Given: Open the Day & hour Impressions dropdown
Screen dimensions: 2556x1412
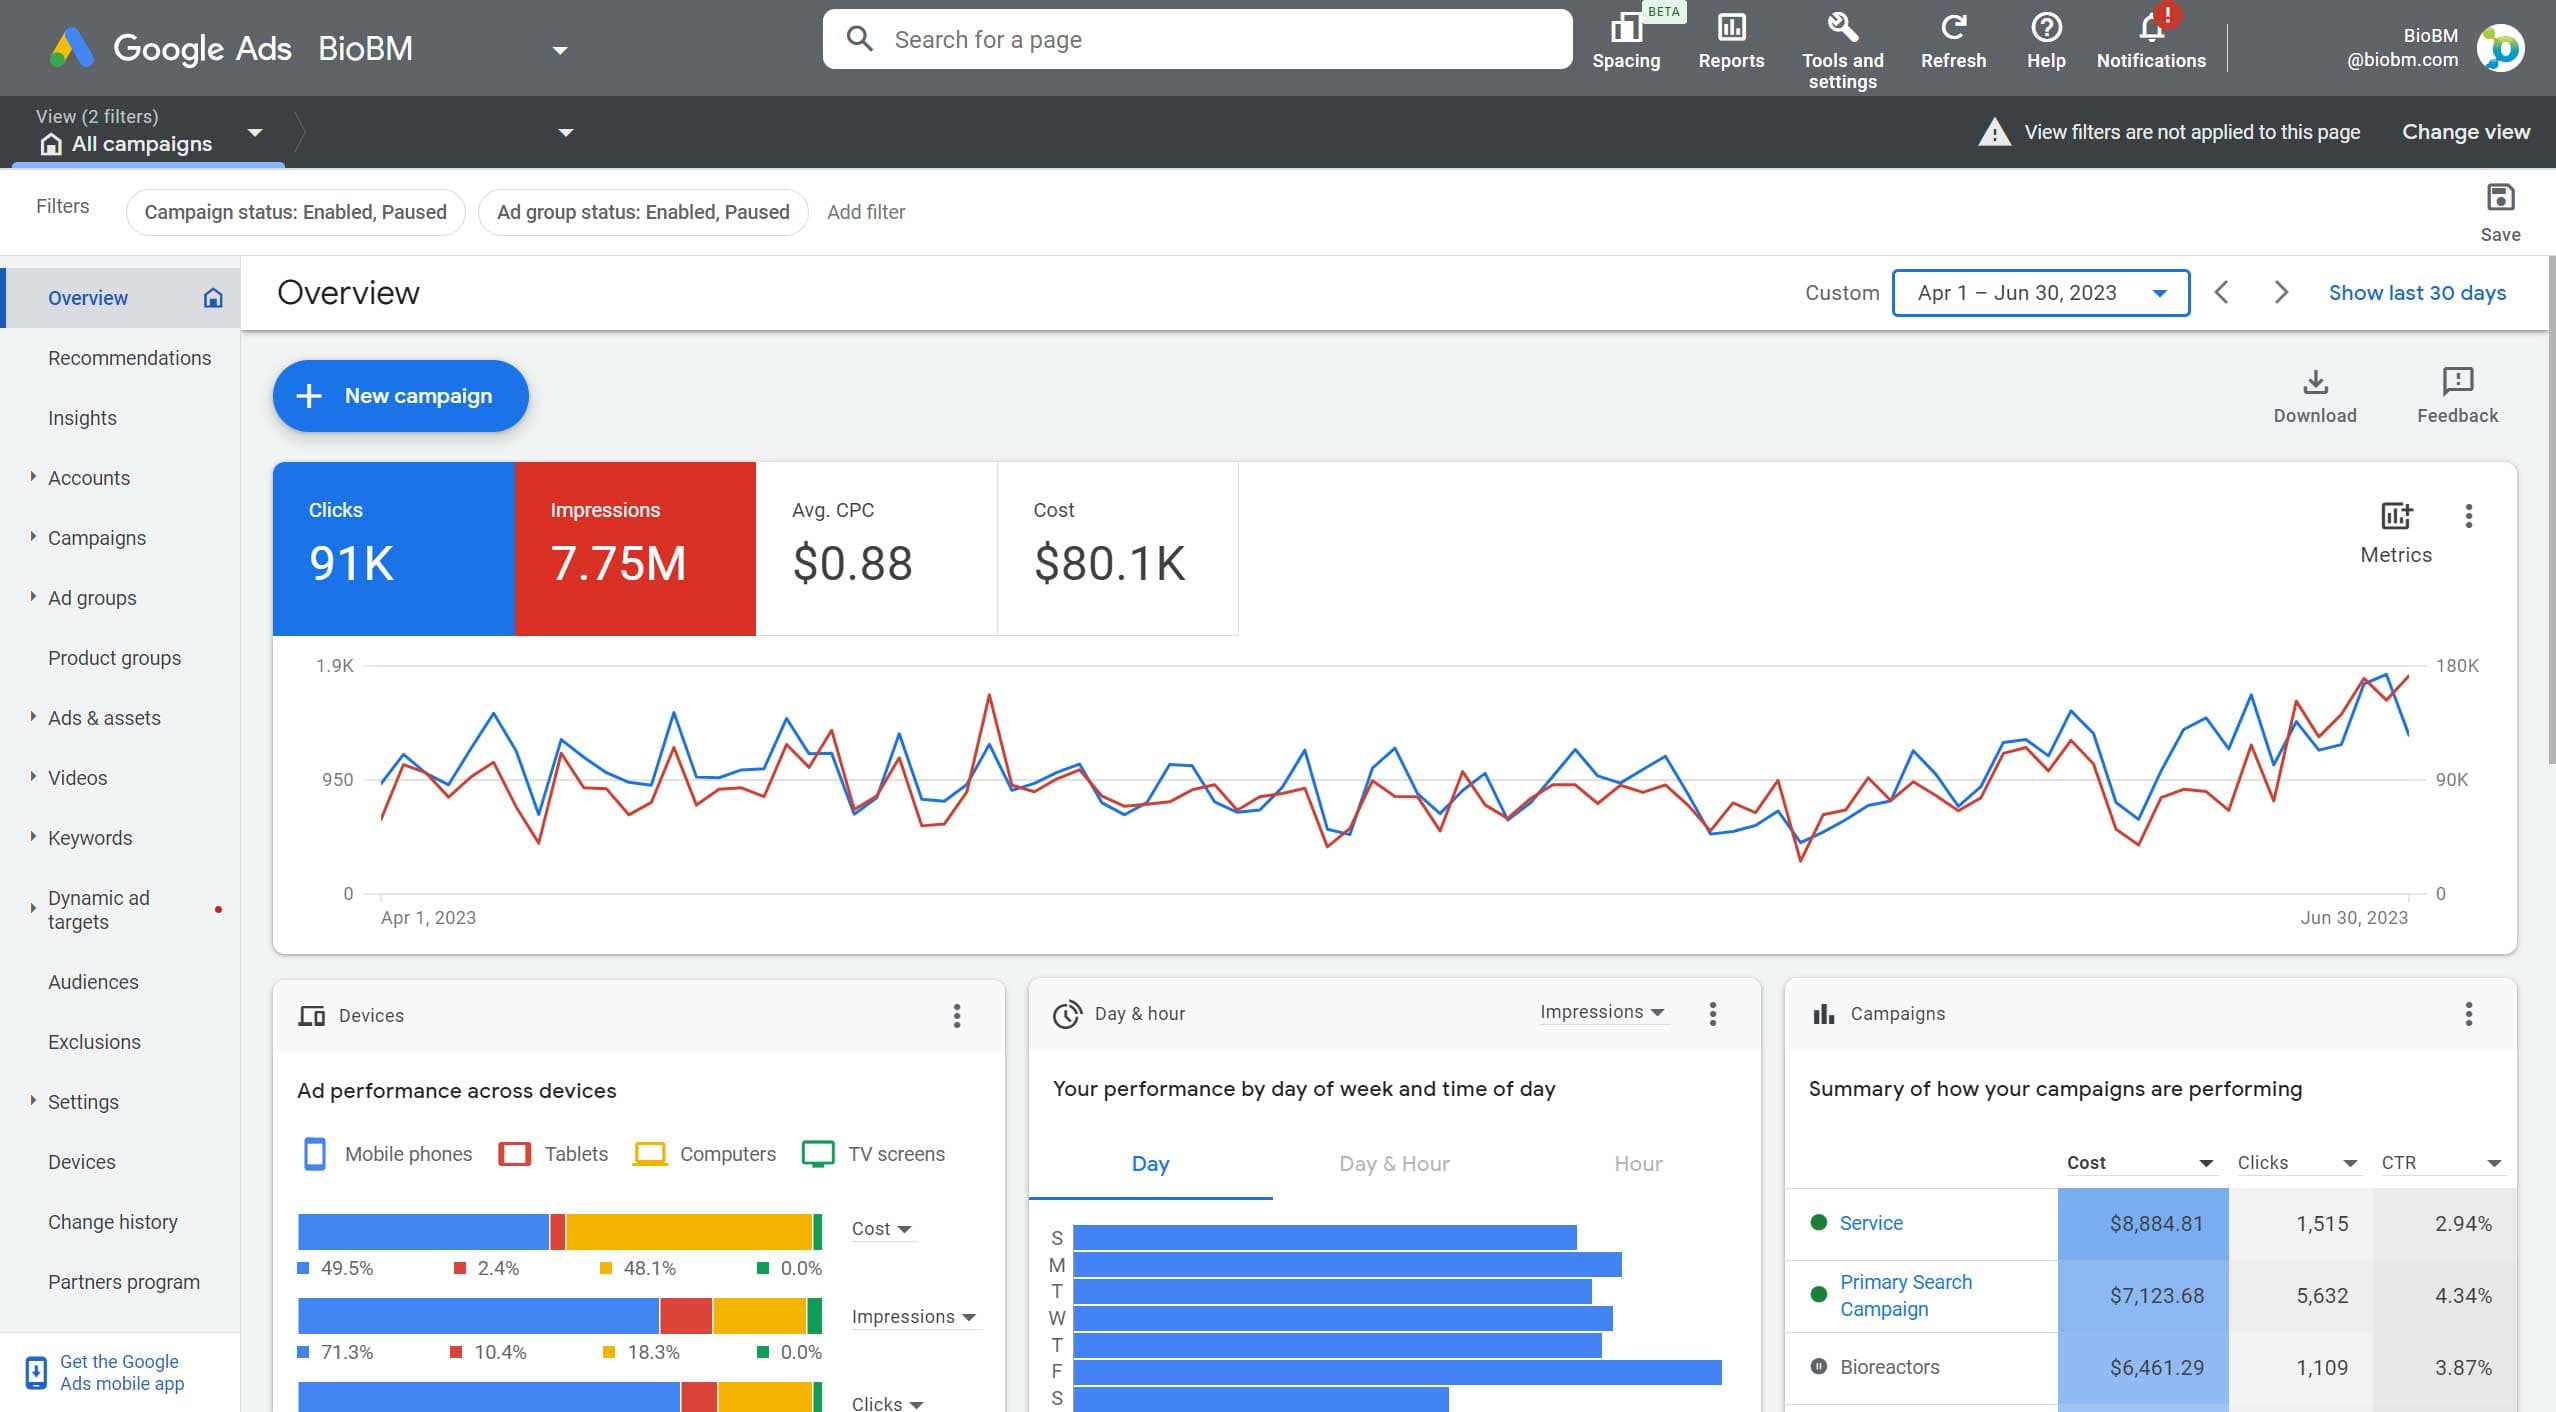Looking at the screenshot, I should coord(1602,1012).
